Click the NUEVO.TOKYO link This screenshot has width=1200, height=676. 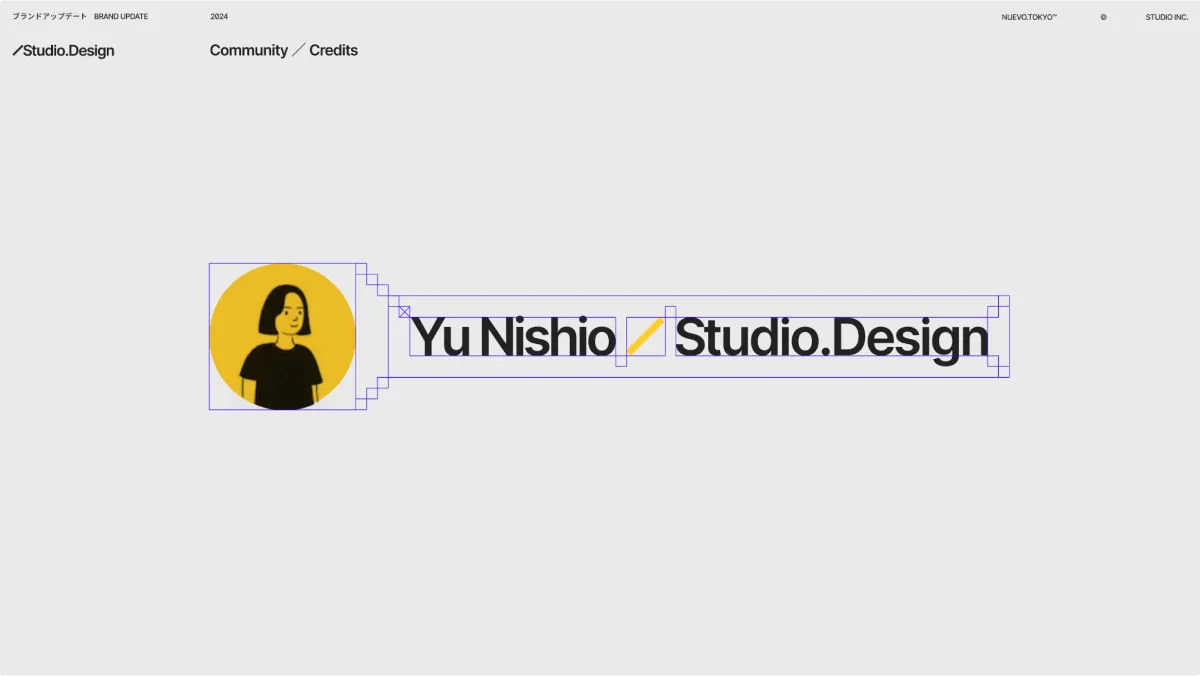pos(1029,17)
